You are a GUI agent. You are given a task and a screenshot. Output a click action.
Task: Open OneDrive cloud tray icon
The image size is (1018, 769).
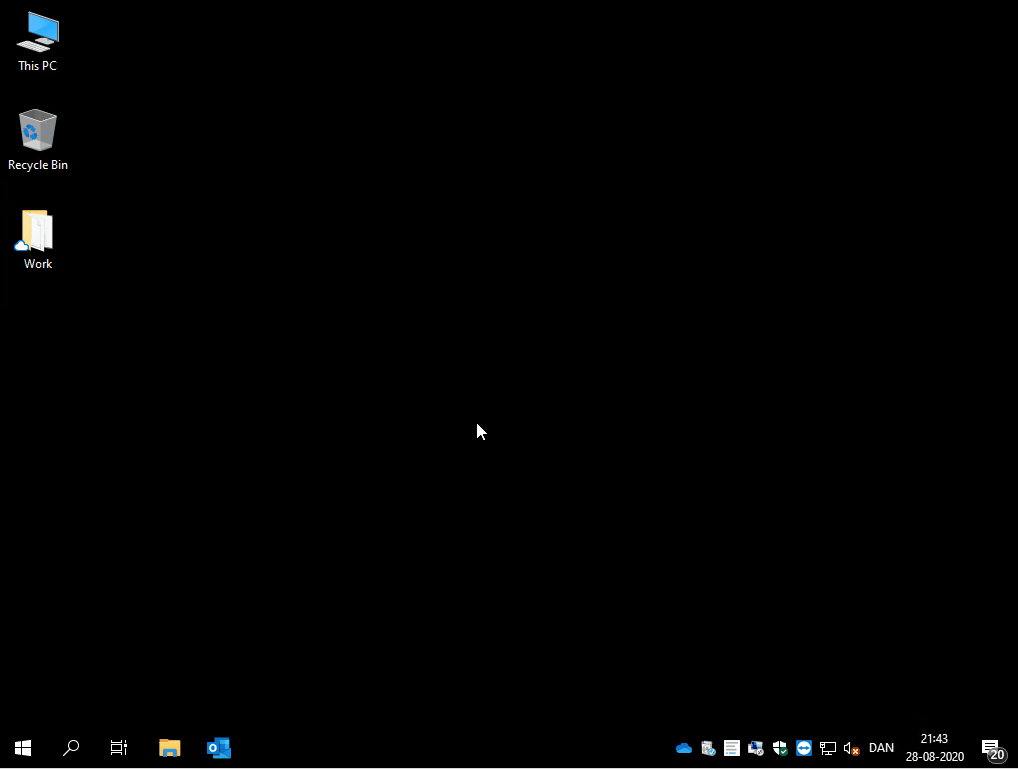click(x=684, y=748)
